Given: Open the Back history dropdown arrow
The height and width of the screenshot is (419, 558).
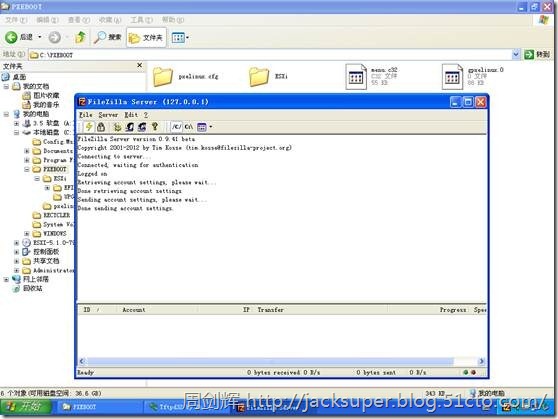Looking at the screenshot, I should [x=40, y=37].
